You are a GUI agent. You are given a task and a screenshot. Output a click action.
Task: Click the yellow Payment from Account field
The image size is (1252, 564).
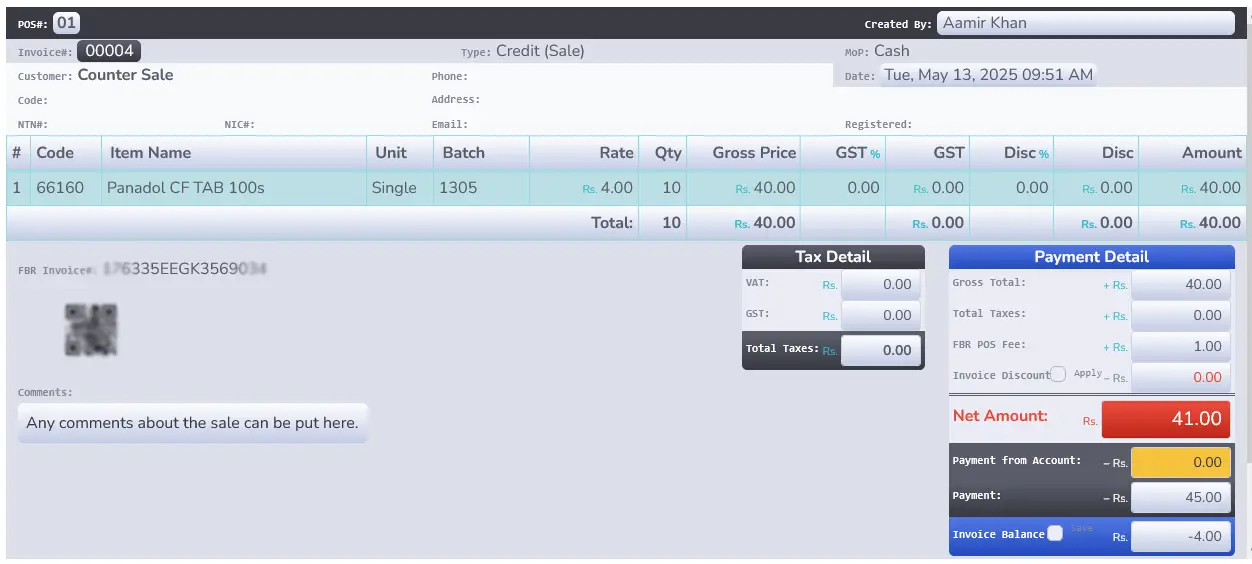click(x=1180, y=462)
